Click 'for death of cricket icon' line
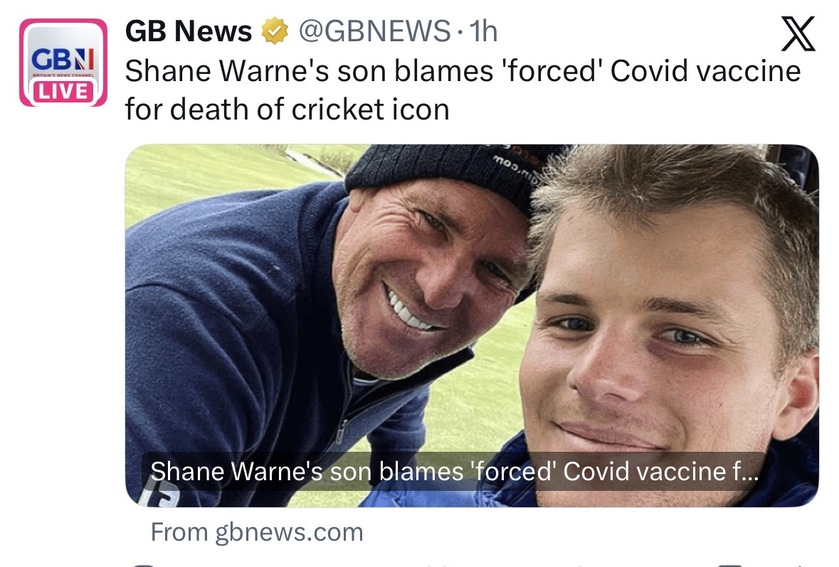 (x=286, y=109)
